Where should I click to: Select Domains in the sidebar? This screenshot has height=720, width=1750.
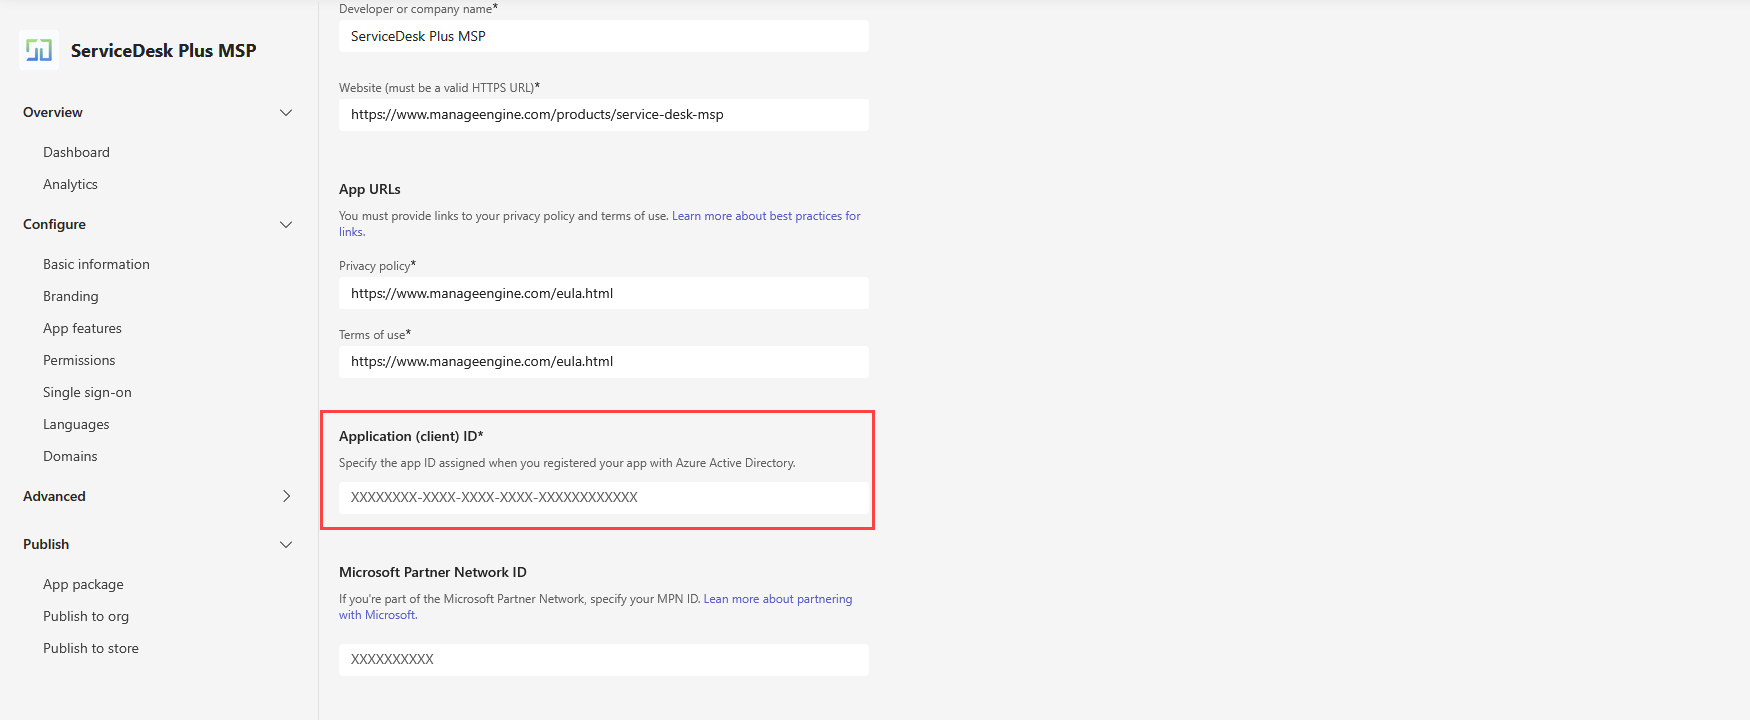(x=70, y=456)
